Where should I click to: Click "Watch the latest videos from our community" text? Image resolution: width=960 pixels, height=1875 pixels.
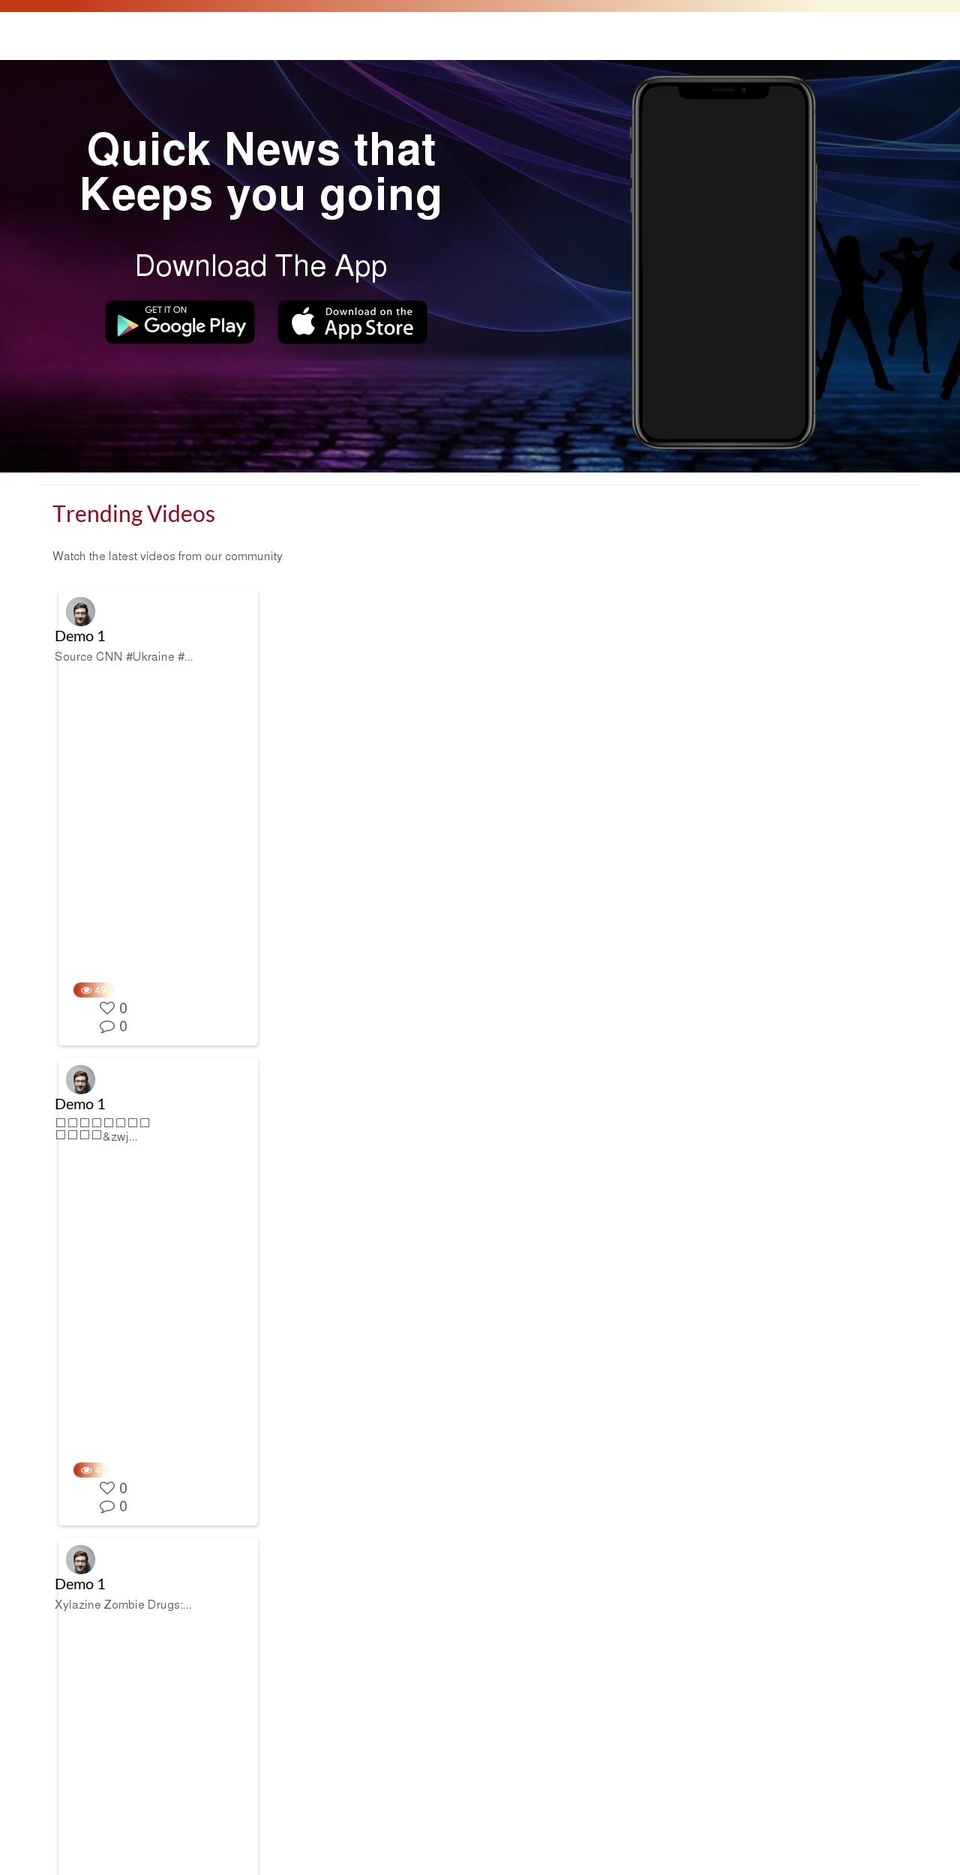(x=167, y=556)
